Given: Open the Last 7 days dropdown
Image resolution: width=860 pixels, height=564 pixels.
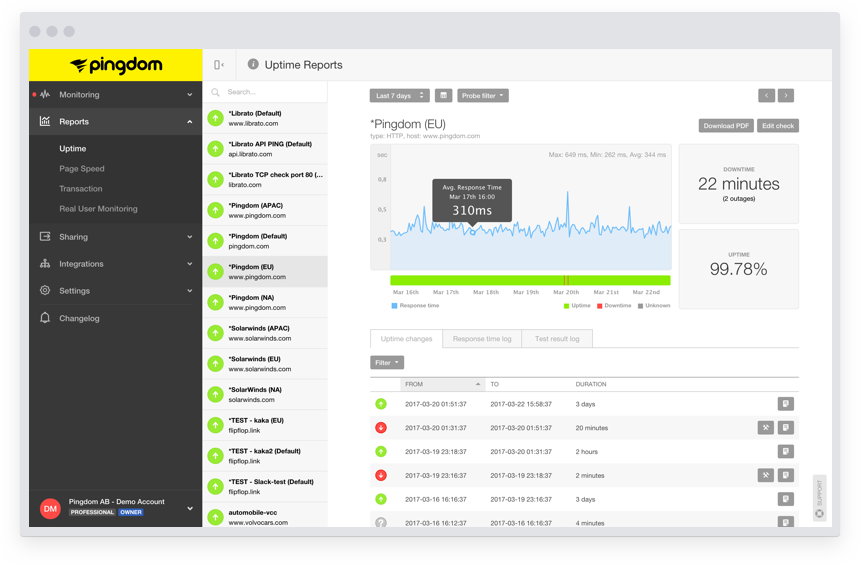Looking at the screenshot, I should pos(399,95).
